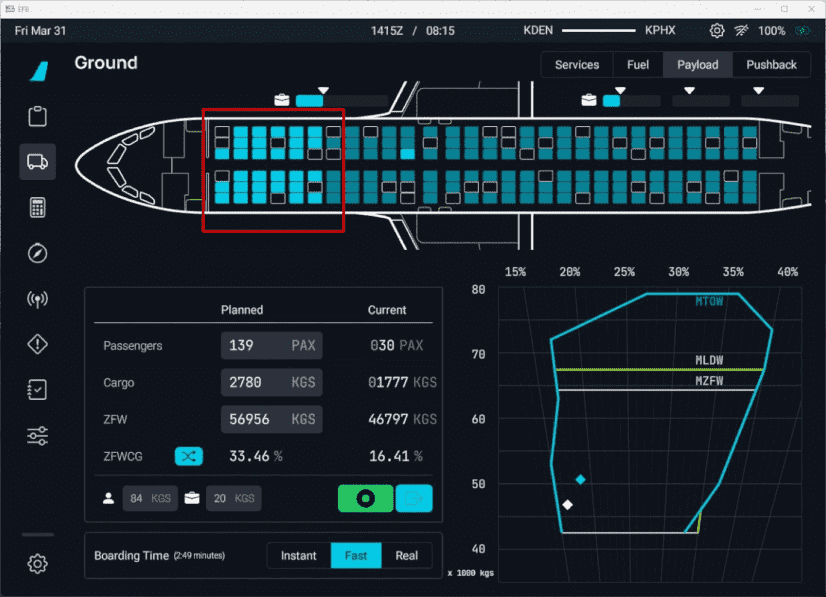
Task: Open the Performance calculator page
Action: coord(37,207)
